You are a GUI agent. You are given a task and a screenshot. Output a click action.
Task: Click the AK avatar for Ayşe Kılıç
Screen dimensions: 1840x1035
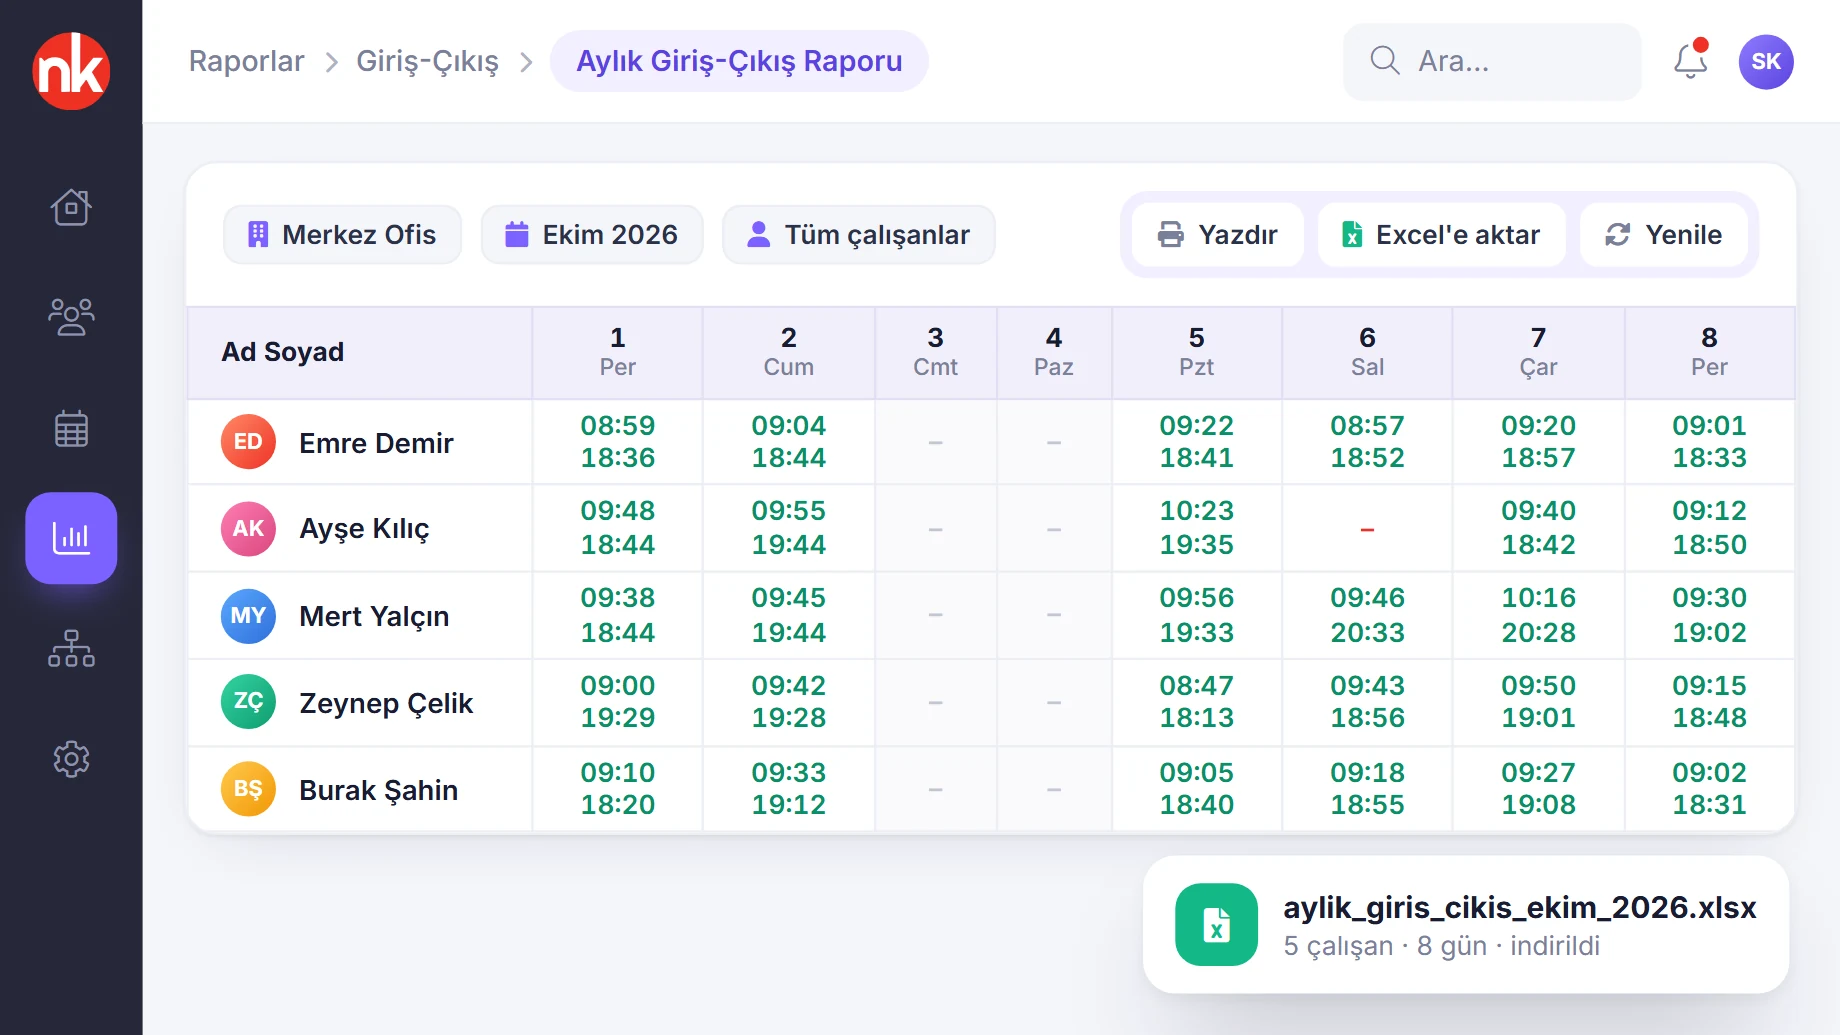pyautogui.click(x=248, y=529)
